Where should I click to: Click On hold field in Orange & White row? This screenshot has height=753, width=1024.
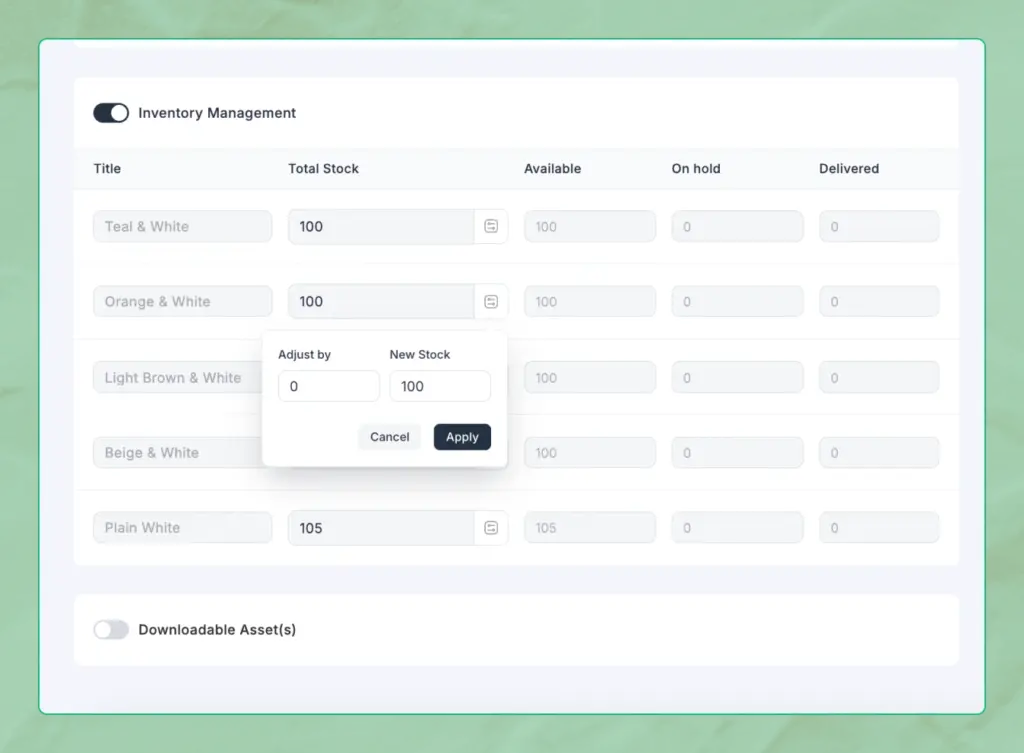pyautogui.click(x=737, y=302)
